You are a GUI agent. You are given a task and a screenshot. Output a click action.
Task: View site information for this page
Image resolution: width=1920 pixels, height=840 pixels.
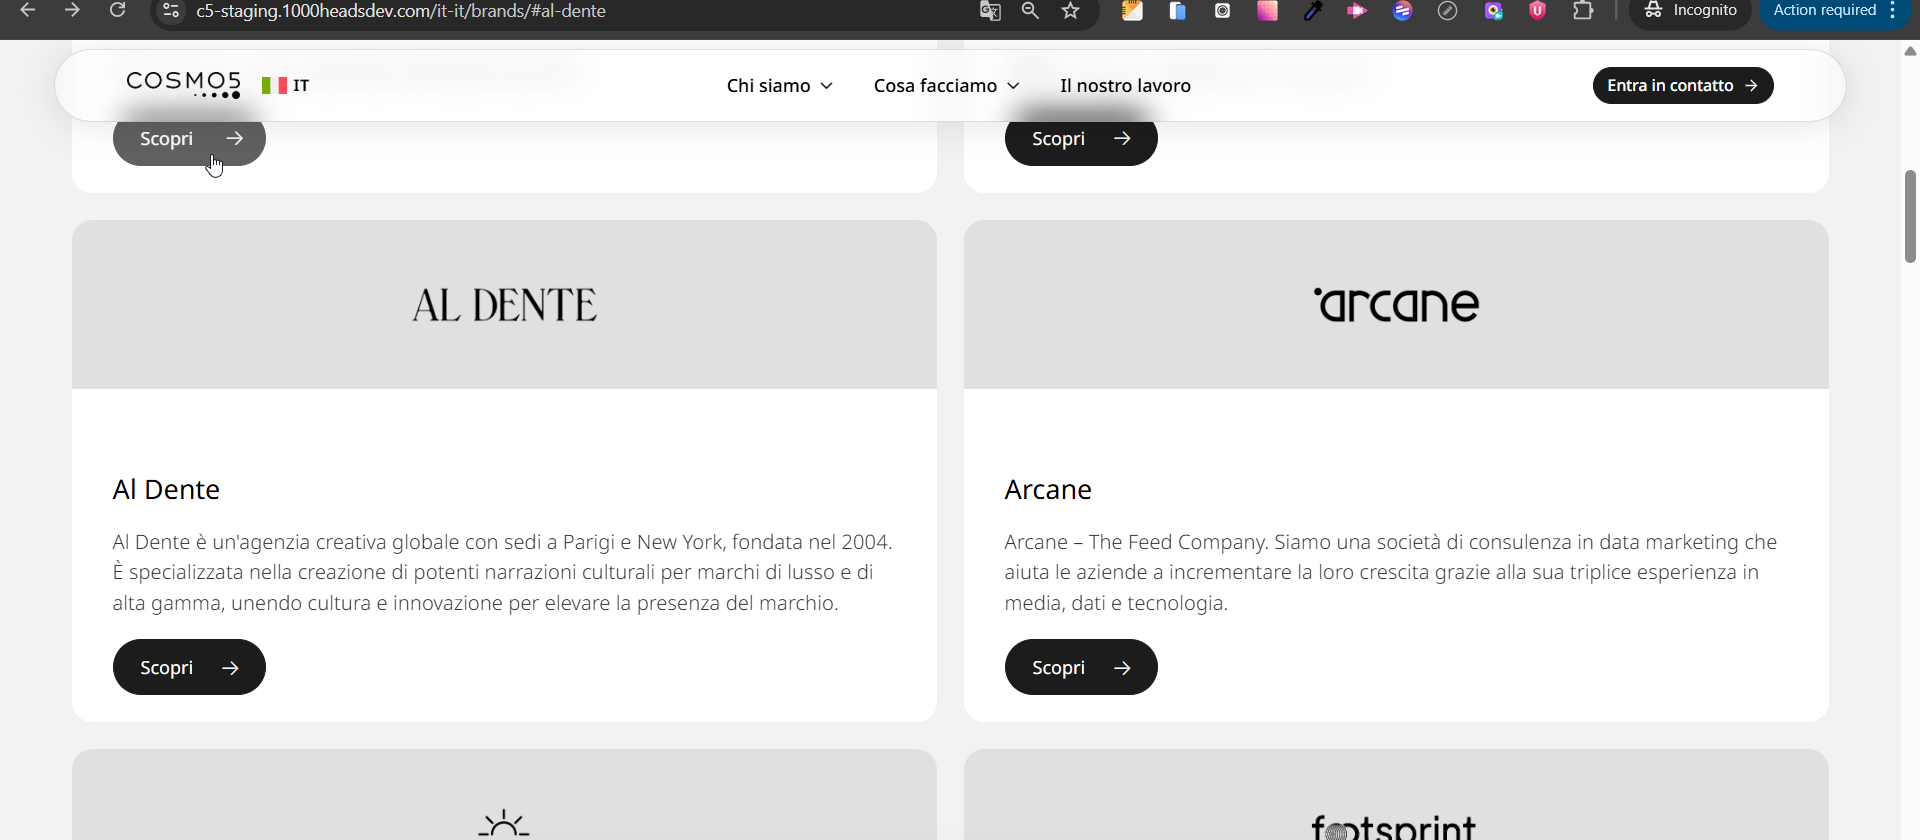(171, 11)
